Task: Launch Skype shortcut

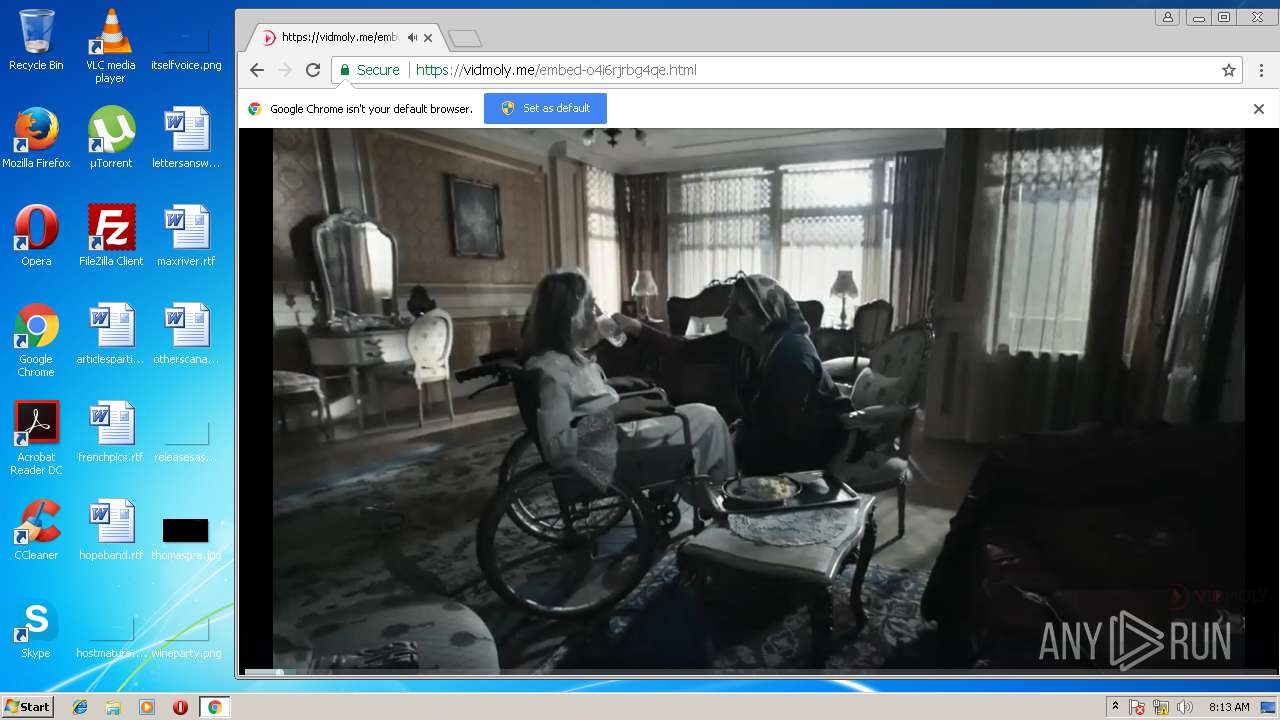Action: point(36,628)
